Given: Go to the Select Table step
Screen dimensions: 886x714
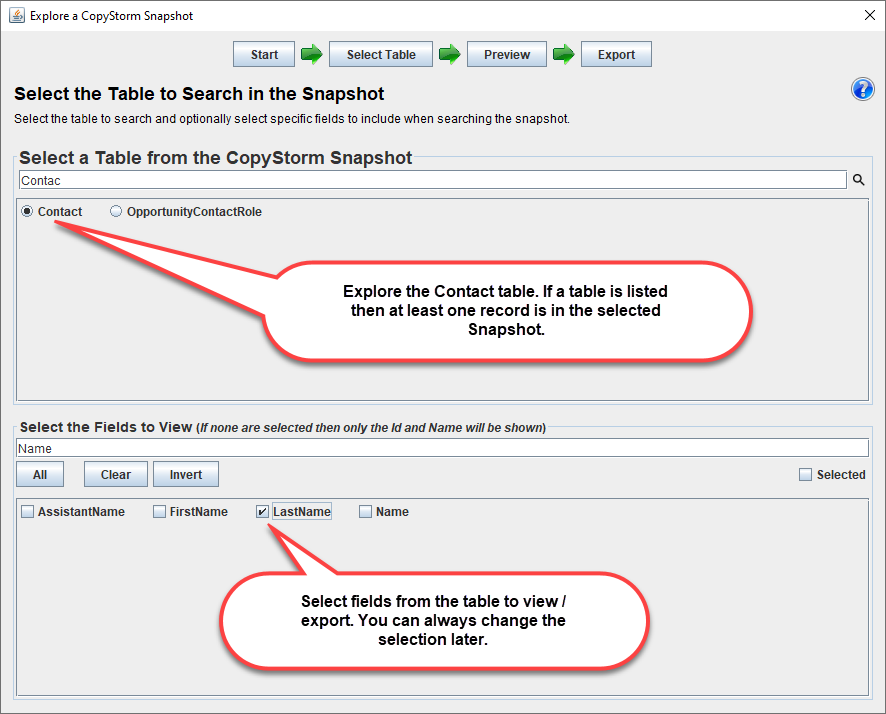Looking at the screenshot, I should (381, 54).
